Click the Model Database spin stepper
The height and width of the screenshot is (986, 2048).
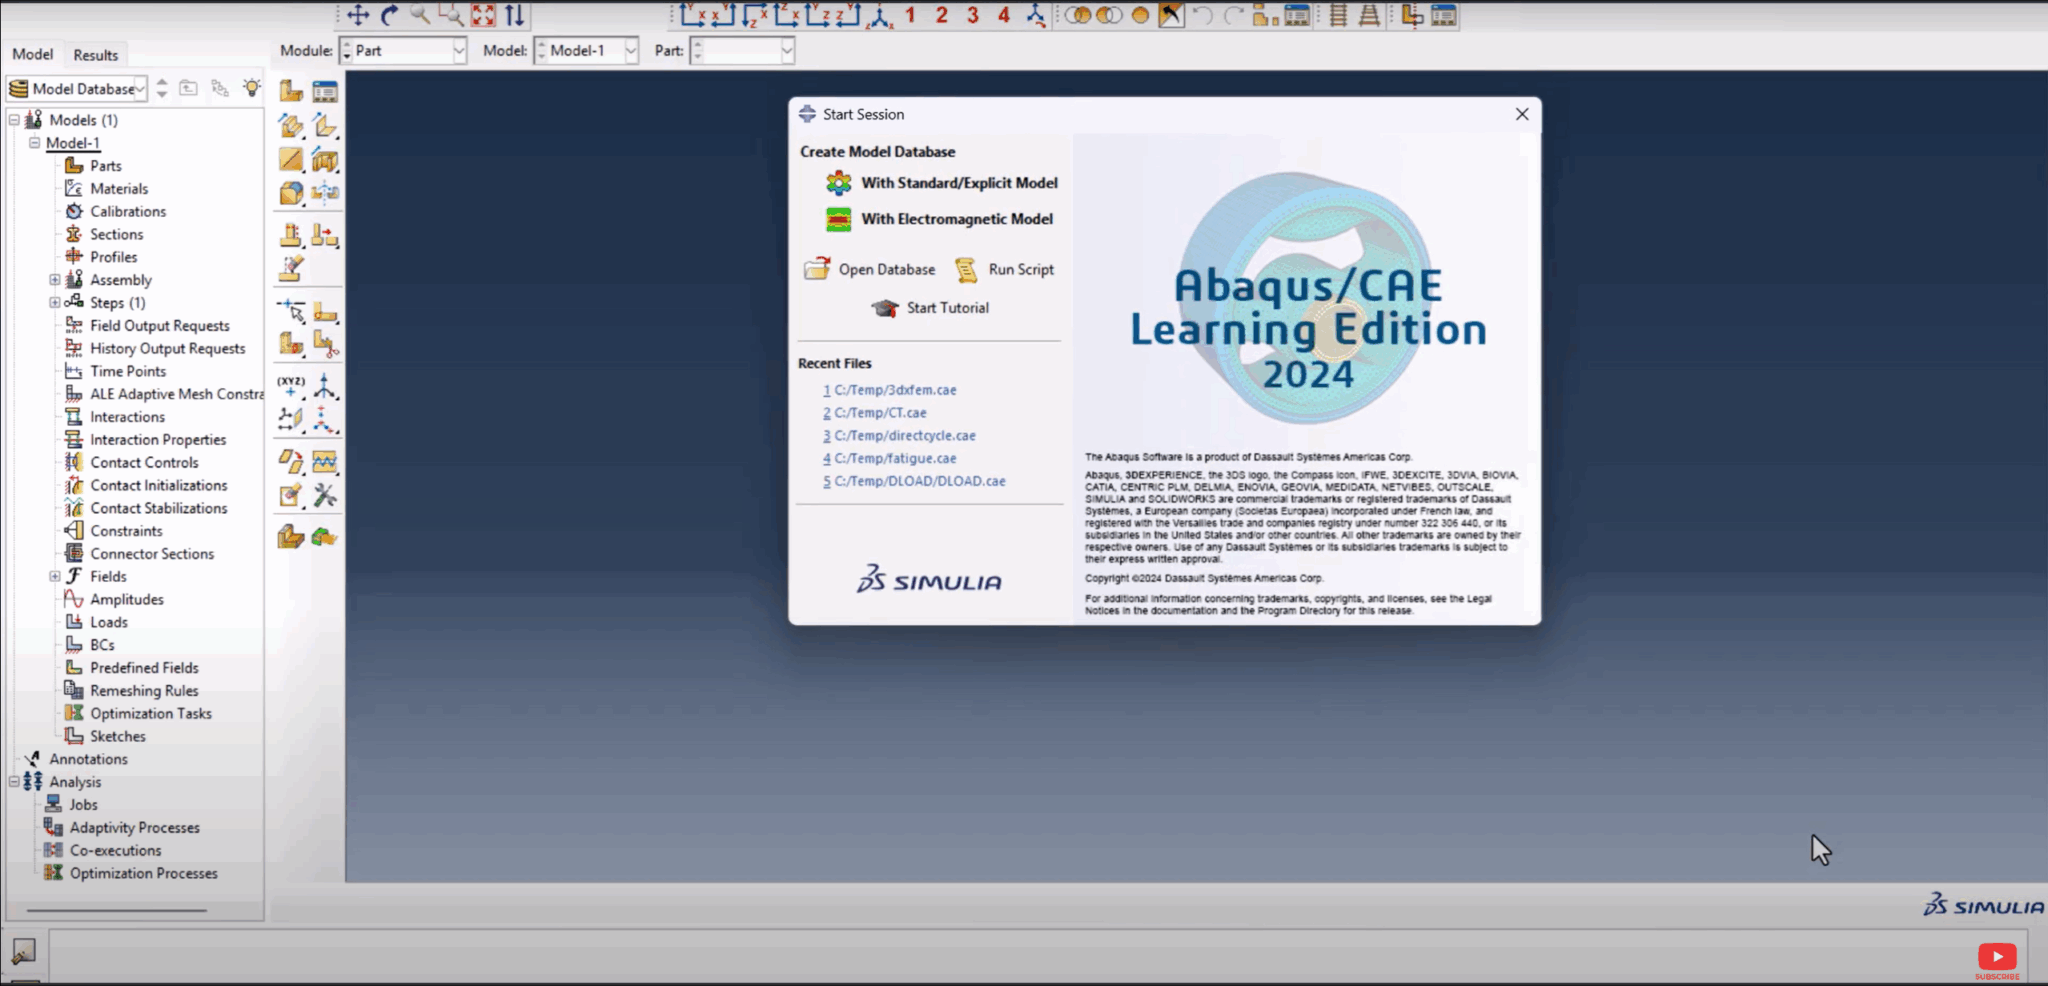click(162, 88)
